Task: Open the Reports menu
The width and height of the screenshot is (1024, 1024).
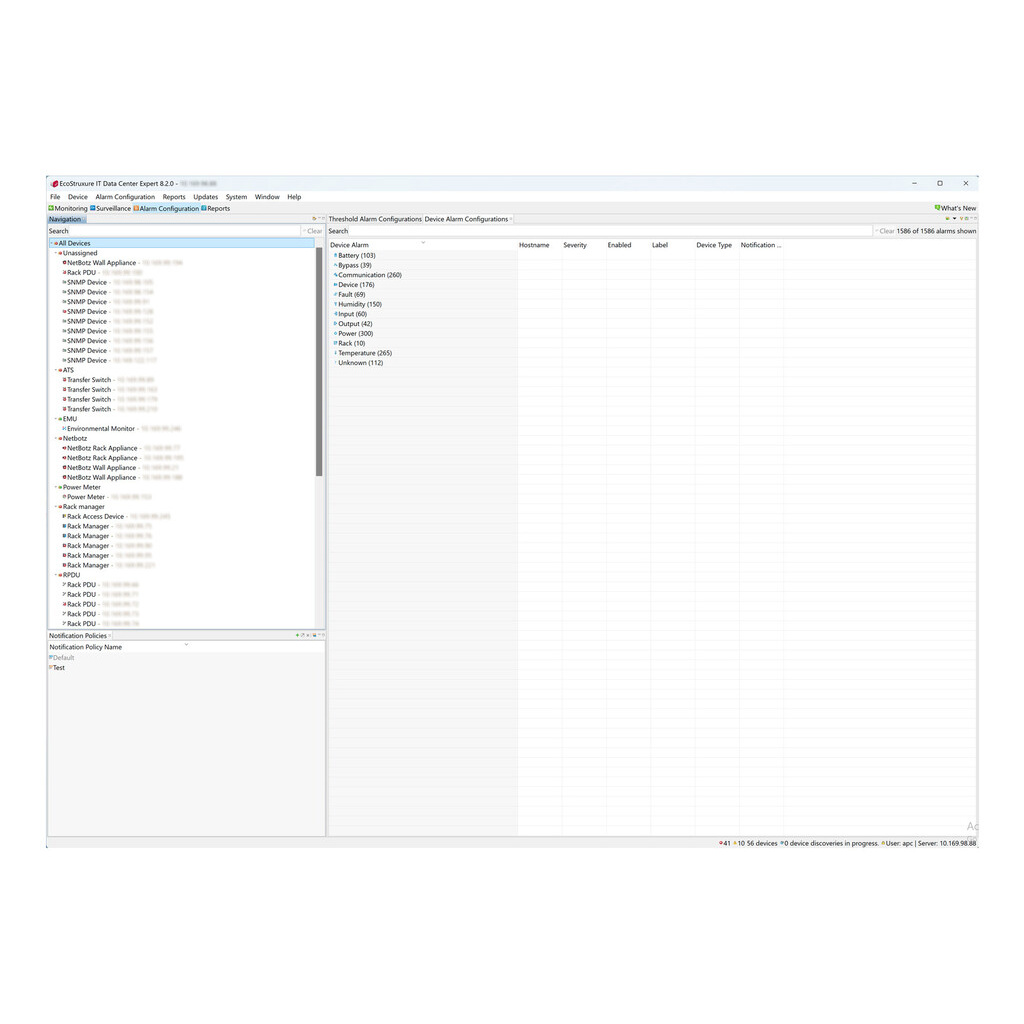Action: click(174, 197)
